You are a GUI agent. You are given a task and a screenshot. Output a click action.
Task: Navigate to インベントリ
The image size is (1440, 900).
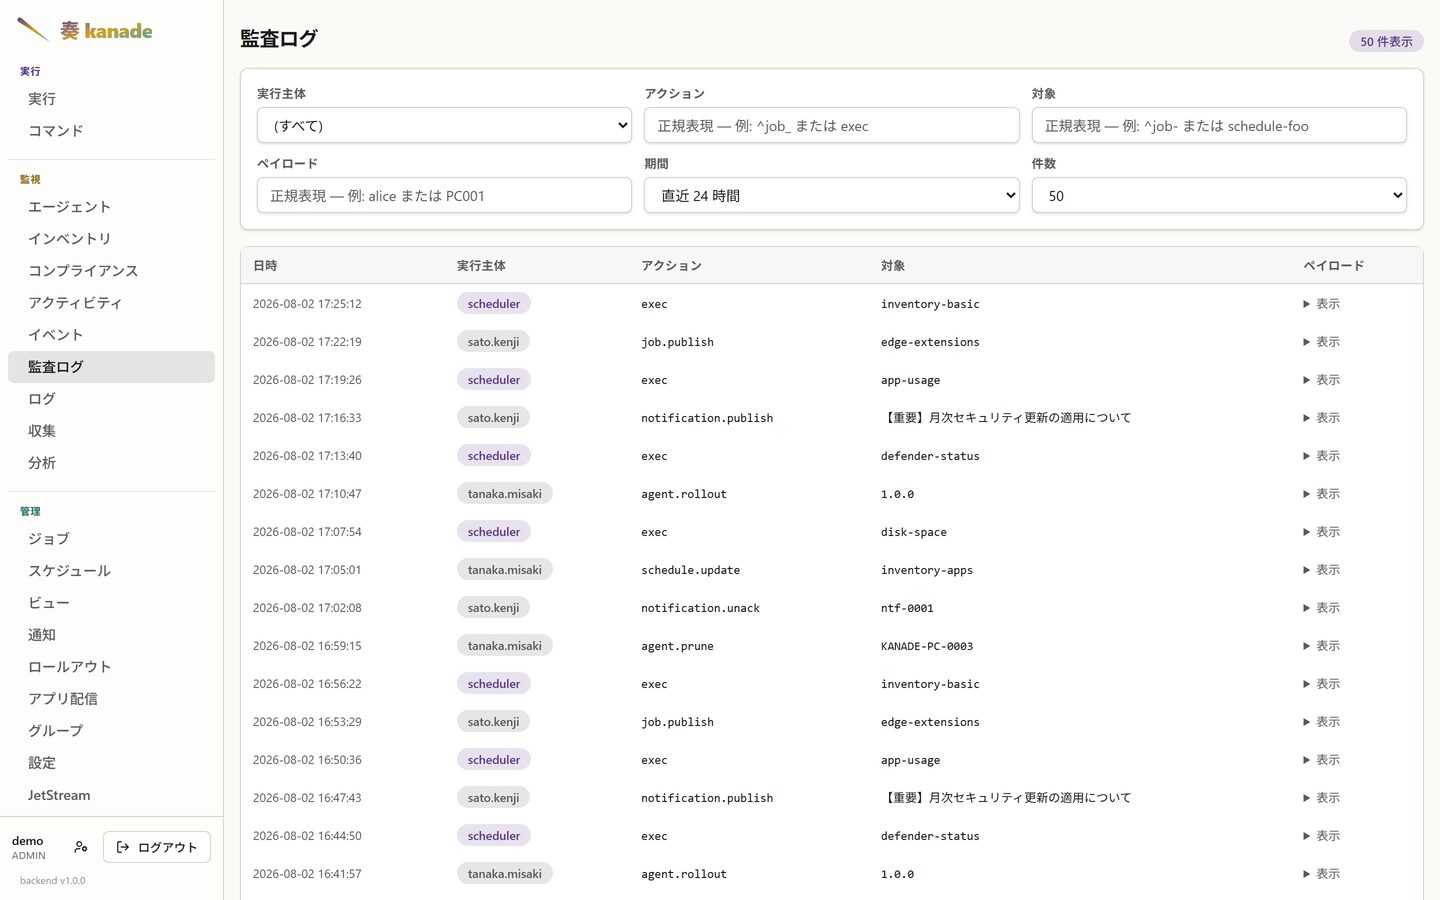pos(111,239)
